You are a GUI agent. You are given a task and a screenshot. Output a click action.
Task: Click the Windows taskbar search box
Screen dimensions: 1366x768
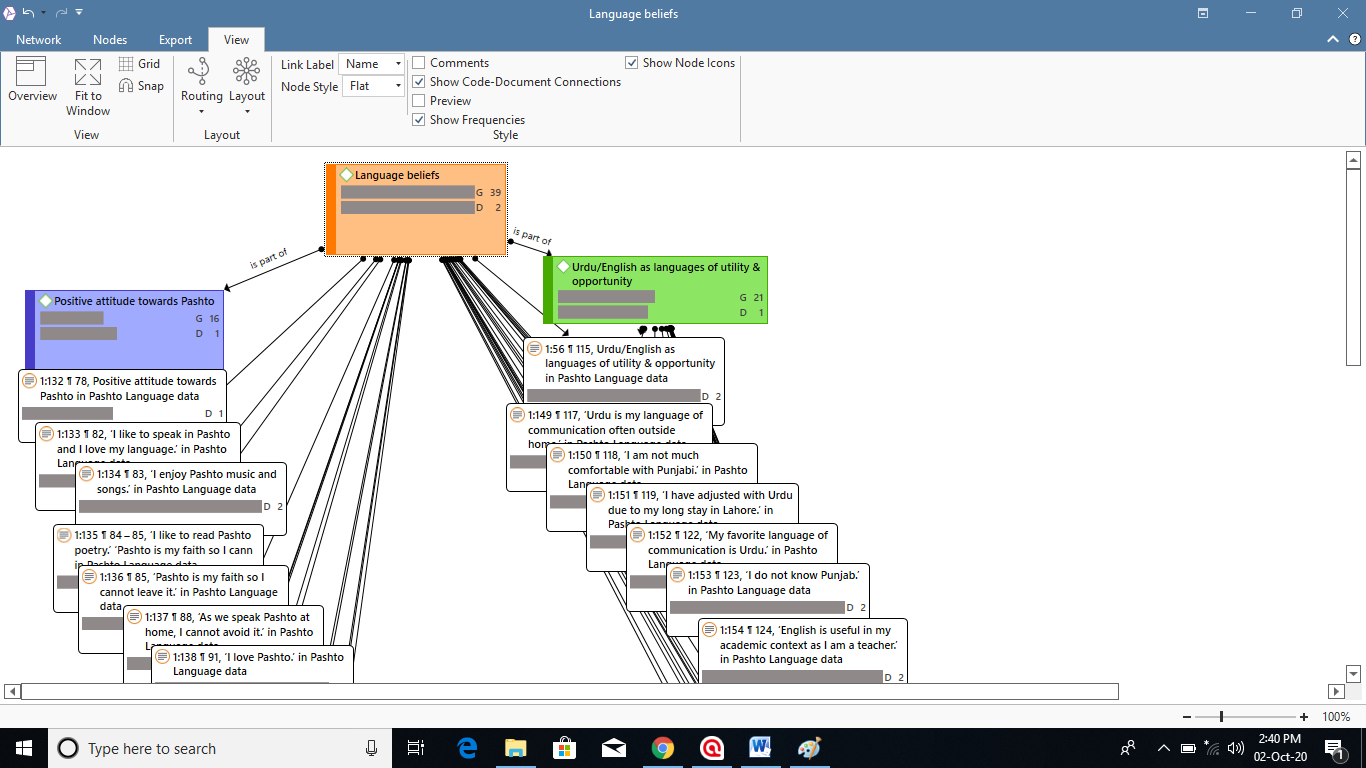pos(219,748)
